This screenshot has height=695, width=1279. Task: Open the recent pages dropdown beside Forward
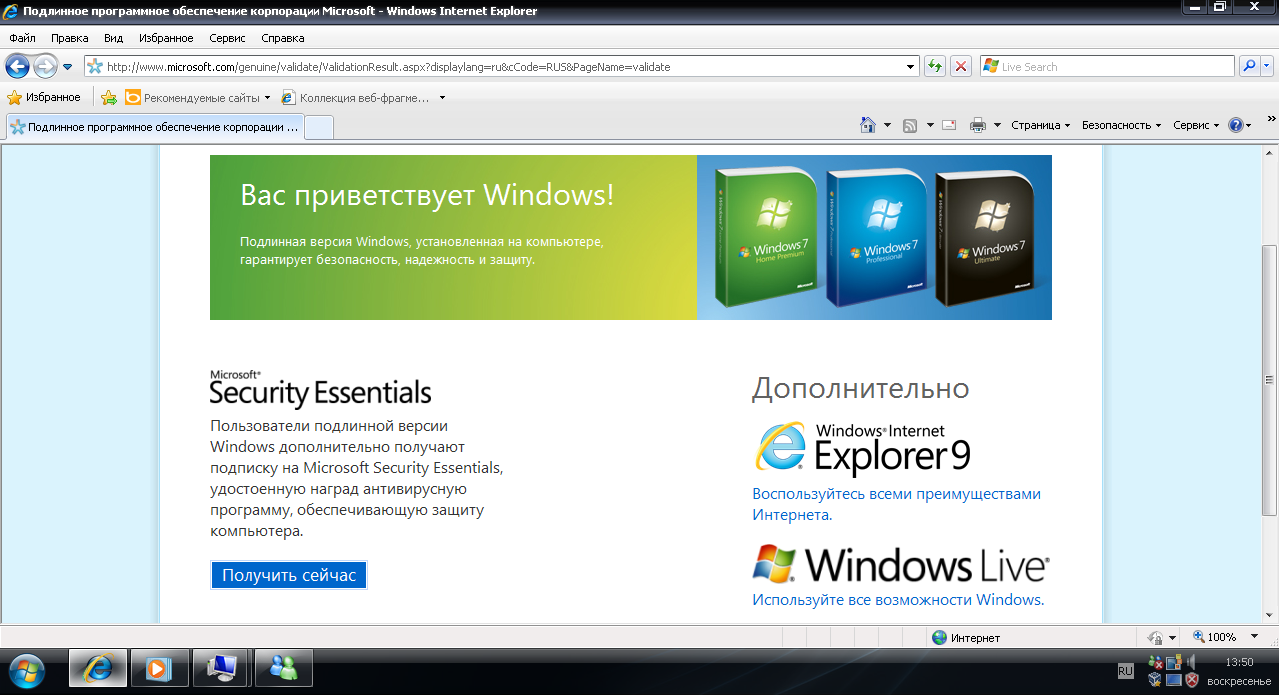pos(67,67)
